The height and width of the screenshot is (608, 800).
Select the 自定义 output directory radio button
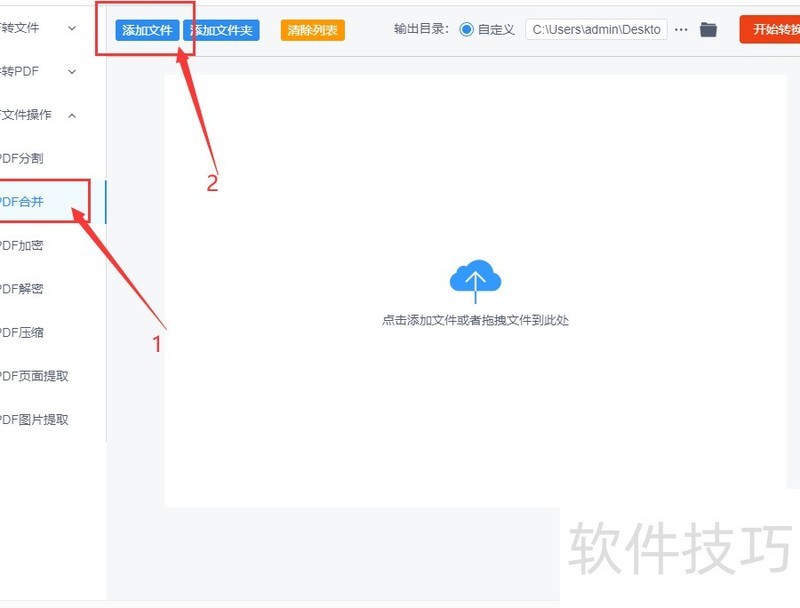pos(468,29)
